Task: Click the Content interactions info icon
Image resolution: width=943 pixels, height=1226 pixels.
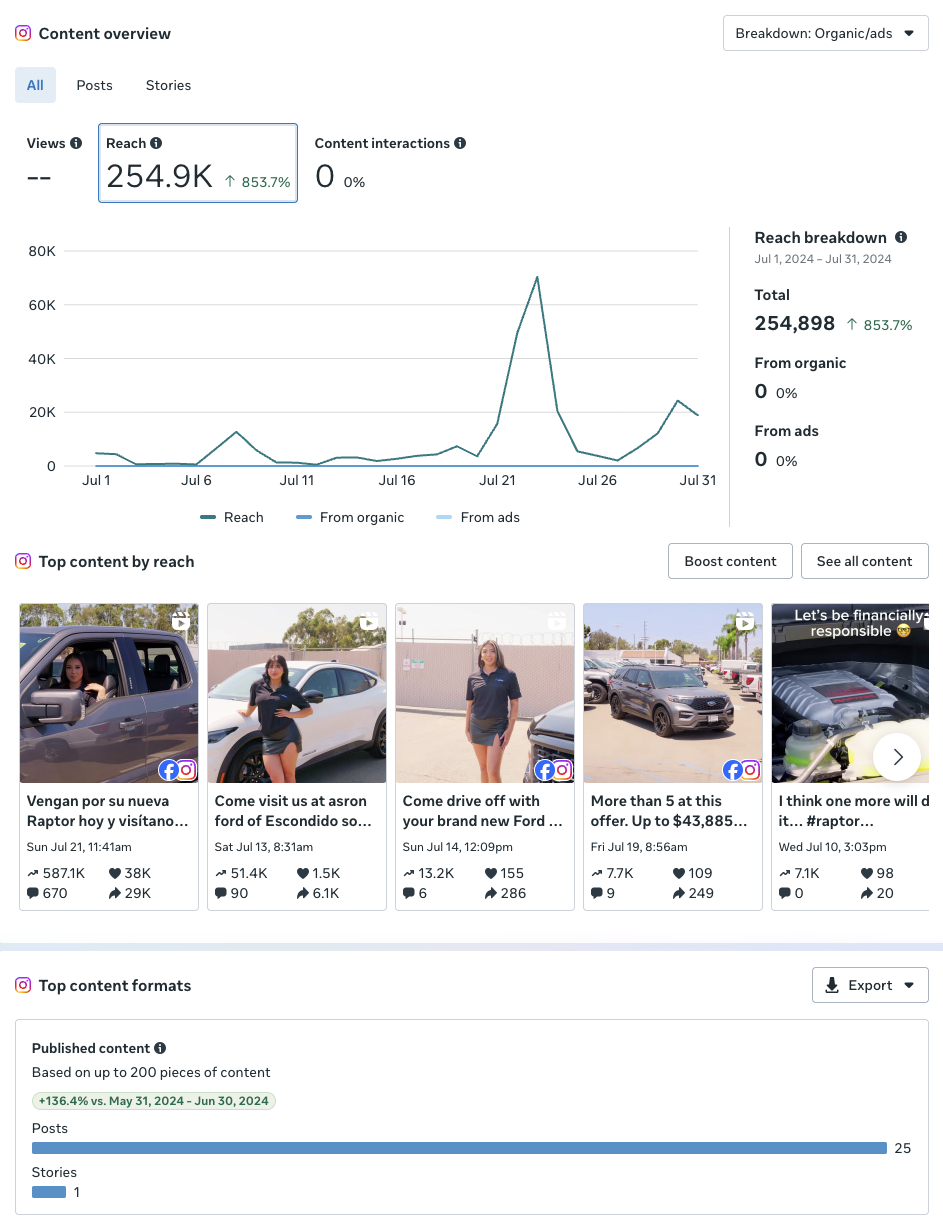Action: 460,143
